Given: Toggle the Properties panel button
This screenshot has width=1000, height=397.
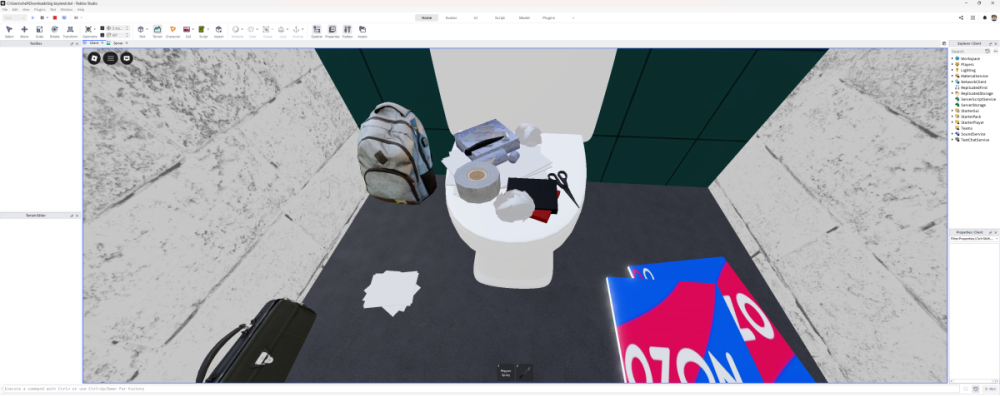Looking at the screenshot, I should [332, 31].
